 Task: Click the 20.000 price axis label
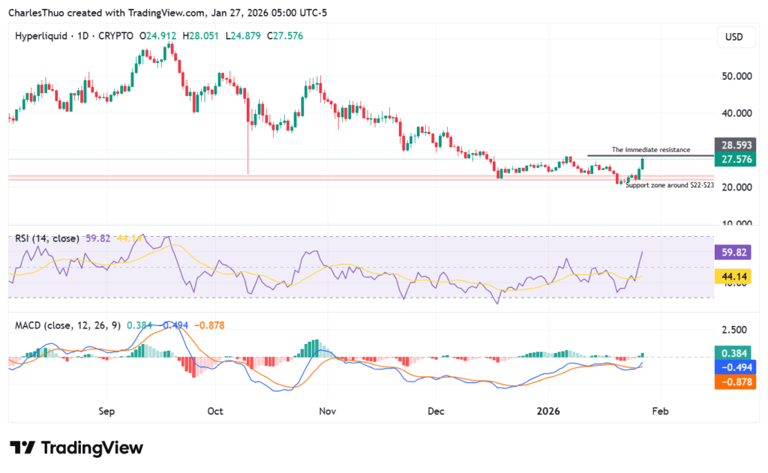pyautogui.click(x=737, y=187)
